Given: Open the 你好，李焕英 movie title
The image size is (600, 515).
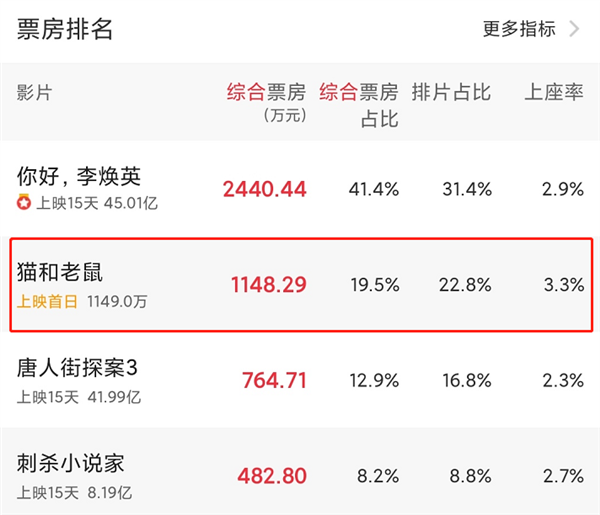Looking at the screenshot, I should 79,176.
